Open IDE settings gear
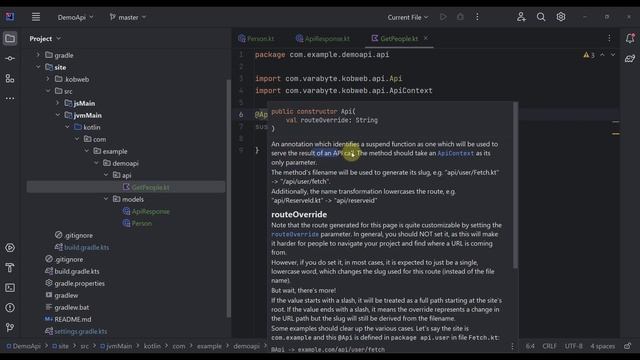 pyautogui.click(x=561, y=17)
